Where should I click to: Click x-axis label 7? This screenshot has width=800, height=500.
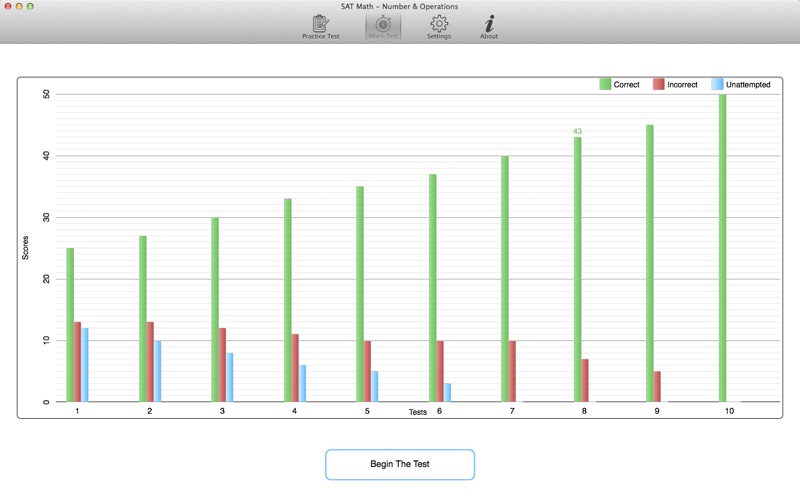click(512, 411)
